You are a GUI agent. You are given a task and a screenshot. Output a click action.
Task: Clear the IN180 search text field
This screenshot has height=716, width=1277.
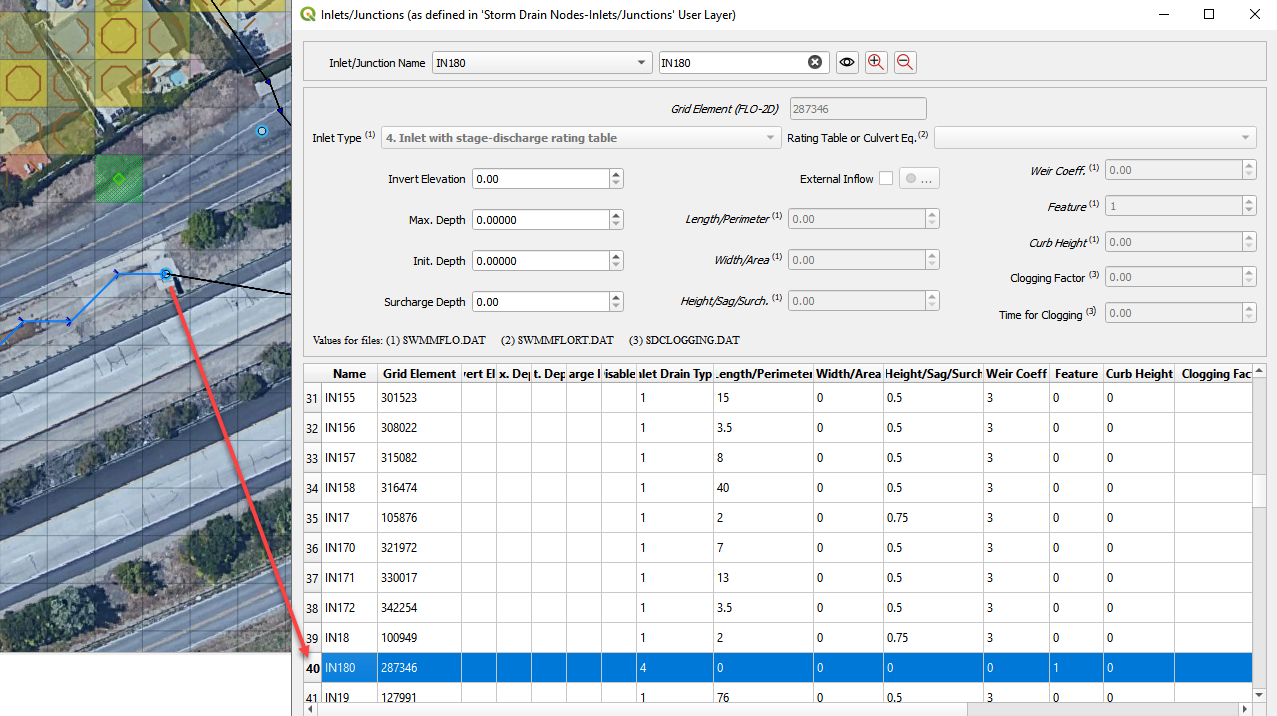(815, 63)
